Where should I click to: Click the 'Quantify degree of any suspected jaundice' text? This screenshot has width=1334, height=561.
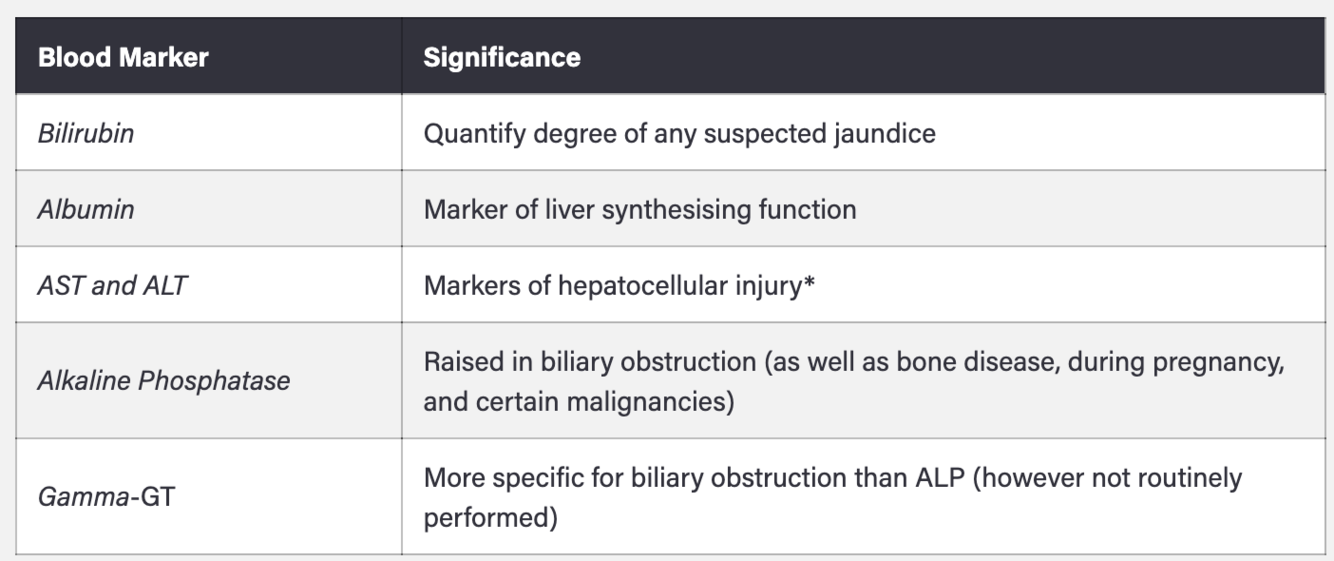point(680,133)
